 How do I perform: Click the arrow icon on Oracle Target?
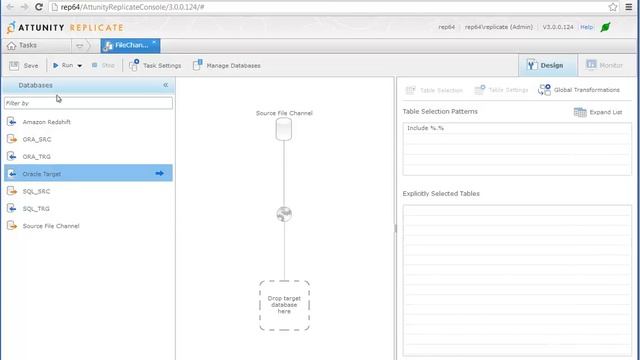pos(160,173)
